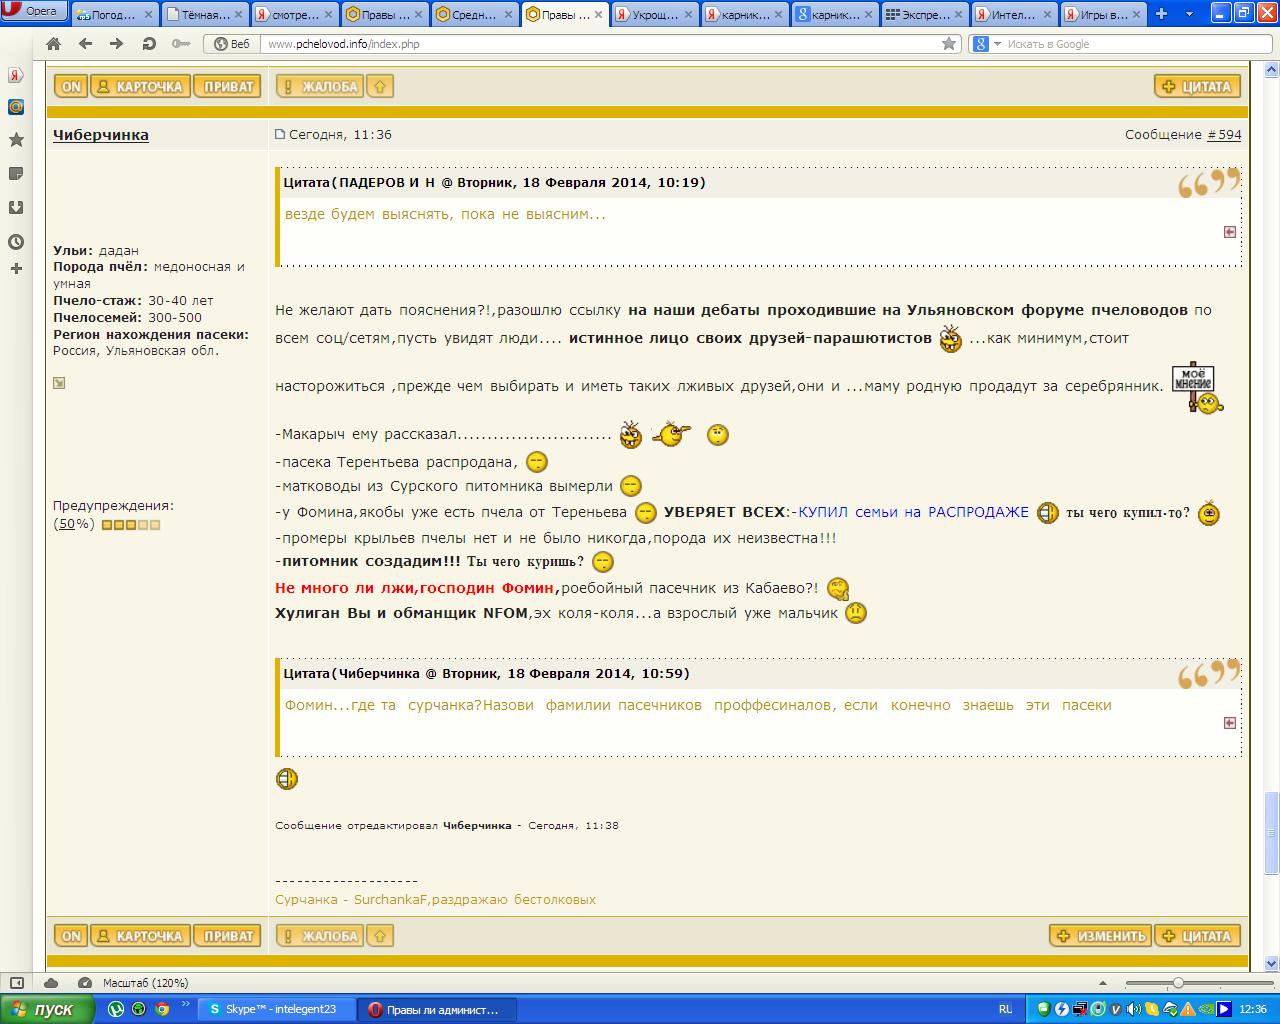
Task: Toggle the Opera panels sidebar button
Action: tap(16, 983)
